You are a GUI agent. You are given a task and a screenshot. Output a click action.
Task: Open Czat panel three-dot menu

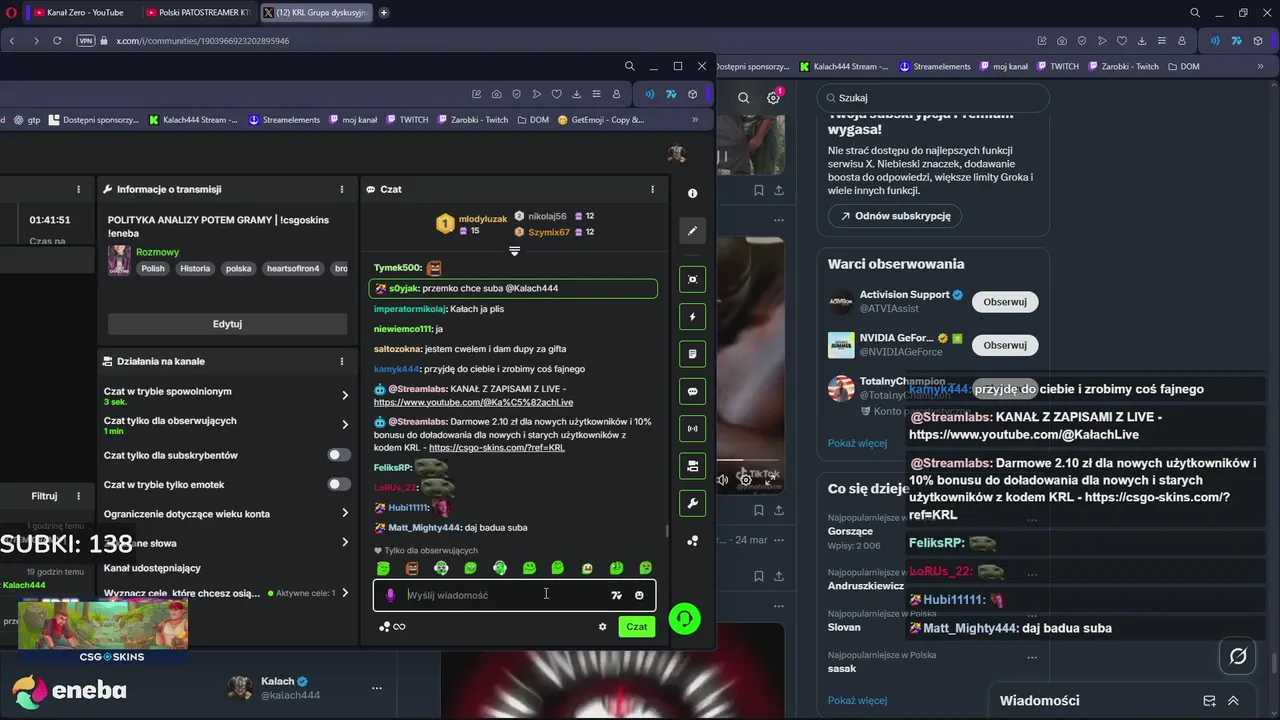[653, 189]
